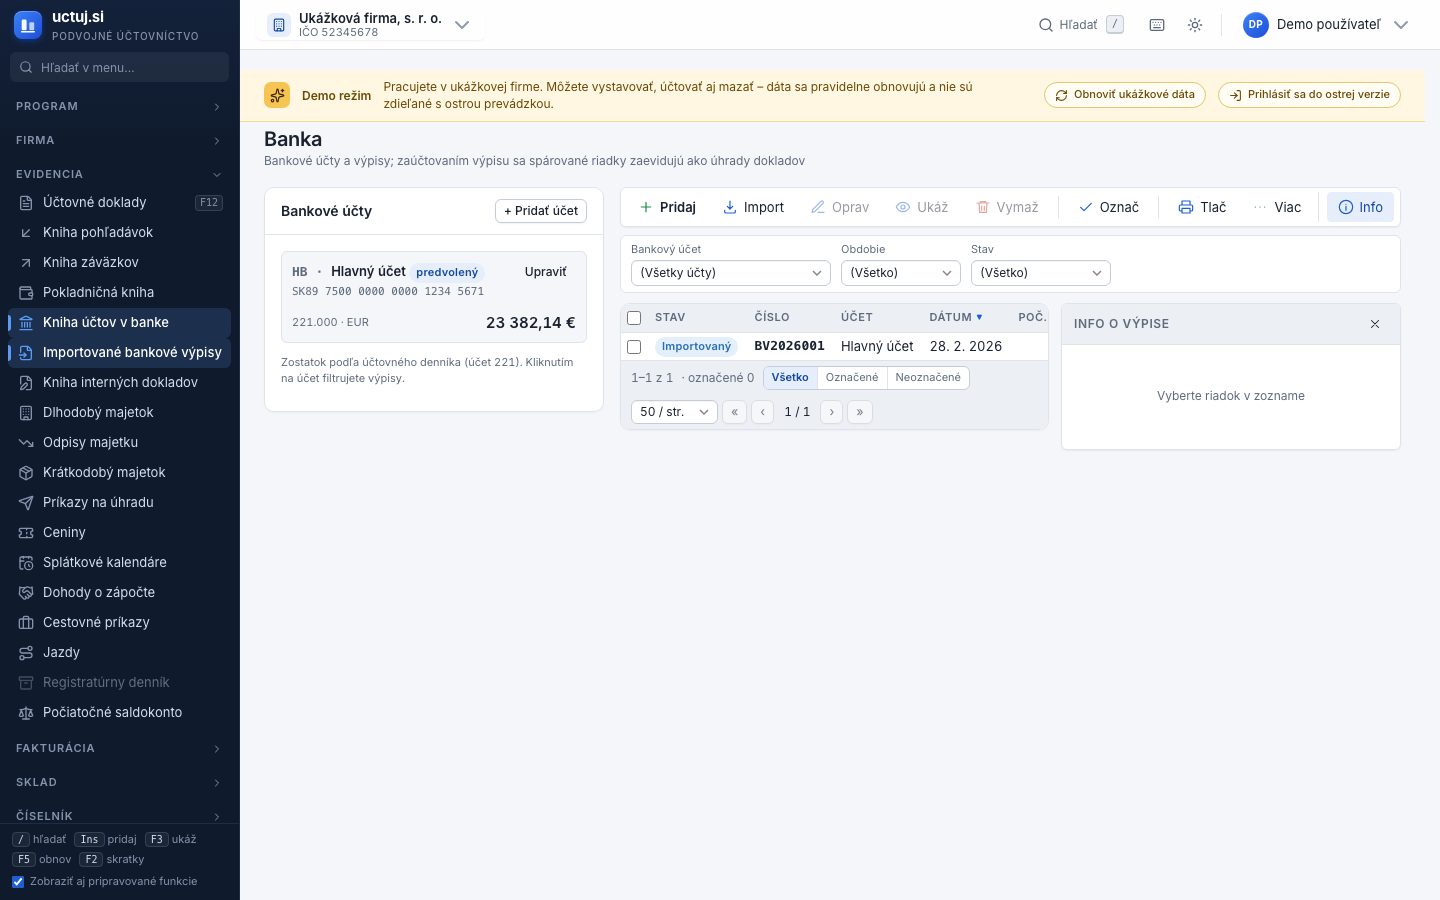The image size is (1440, 900).
Task: Switch to the Označené tab
Action: 852,378
